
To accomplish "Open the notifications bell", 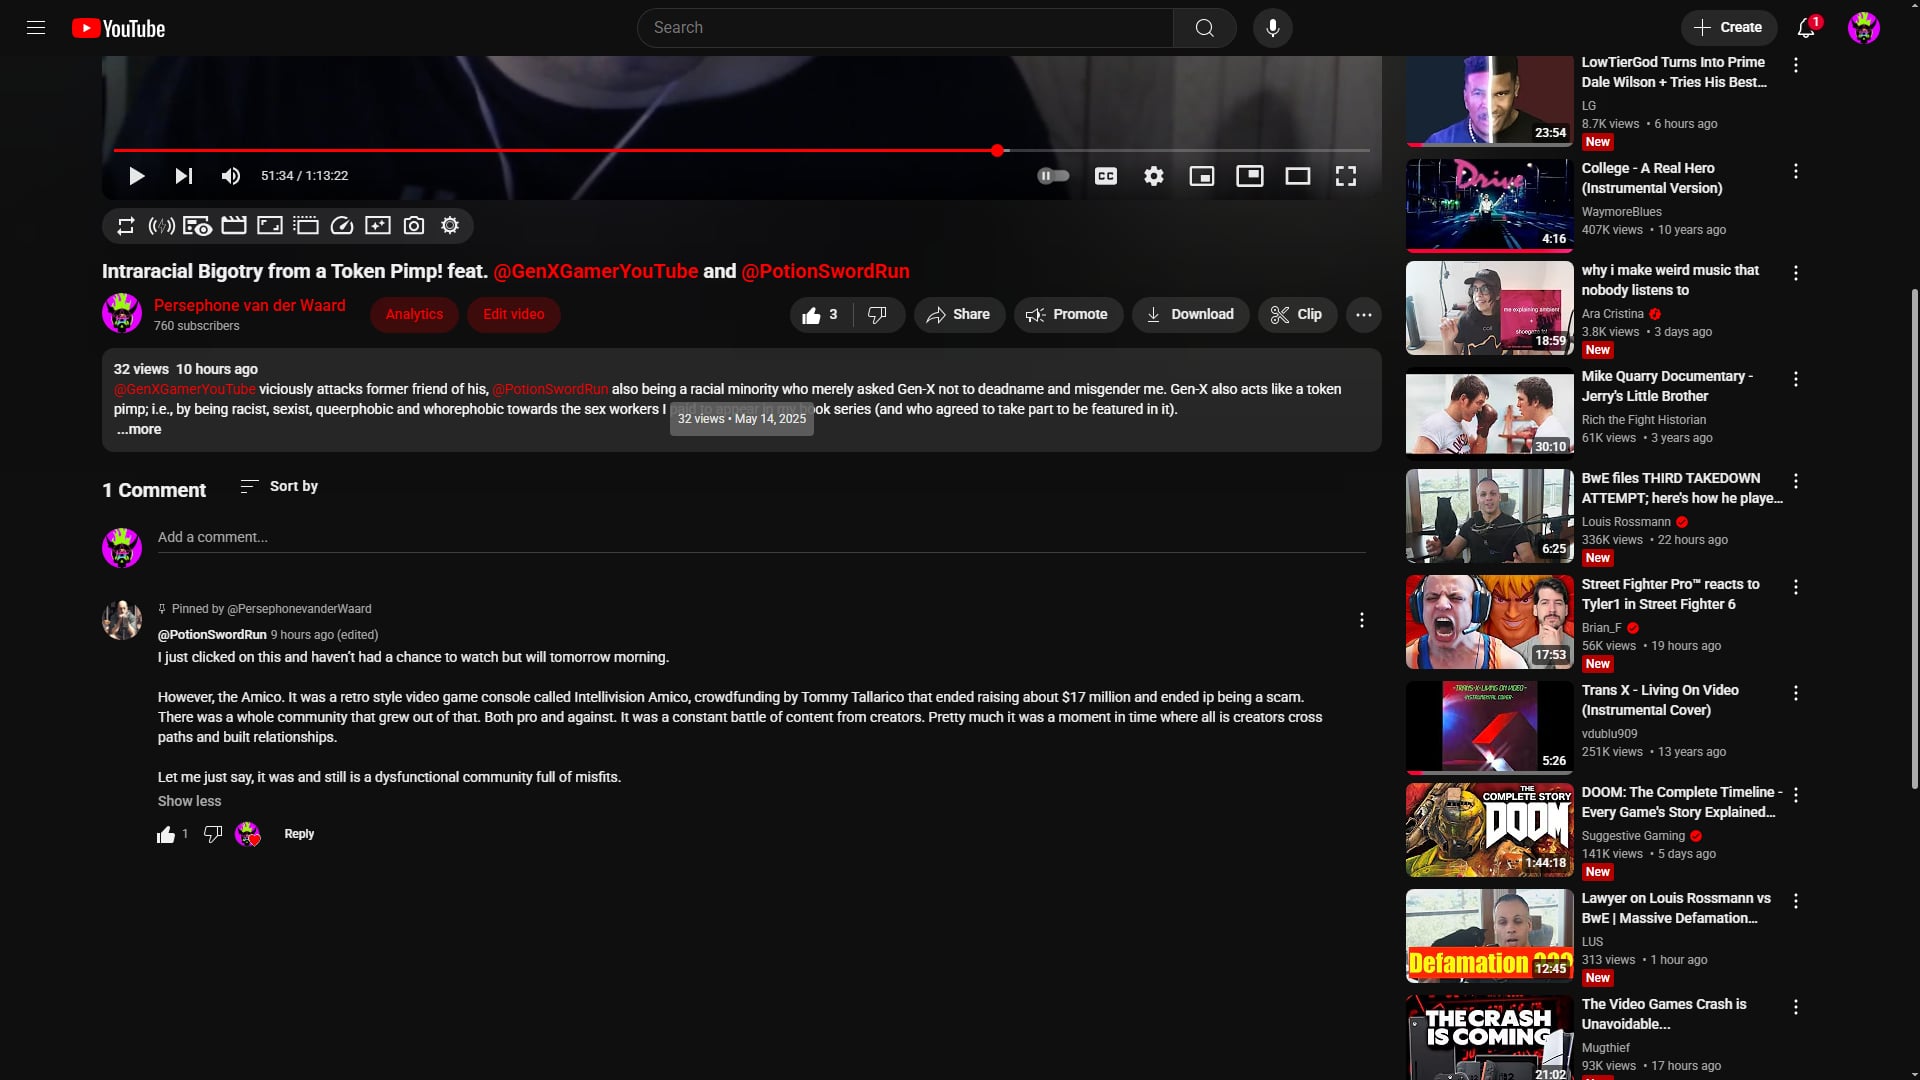I will (1806, 28).
